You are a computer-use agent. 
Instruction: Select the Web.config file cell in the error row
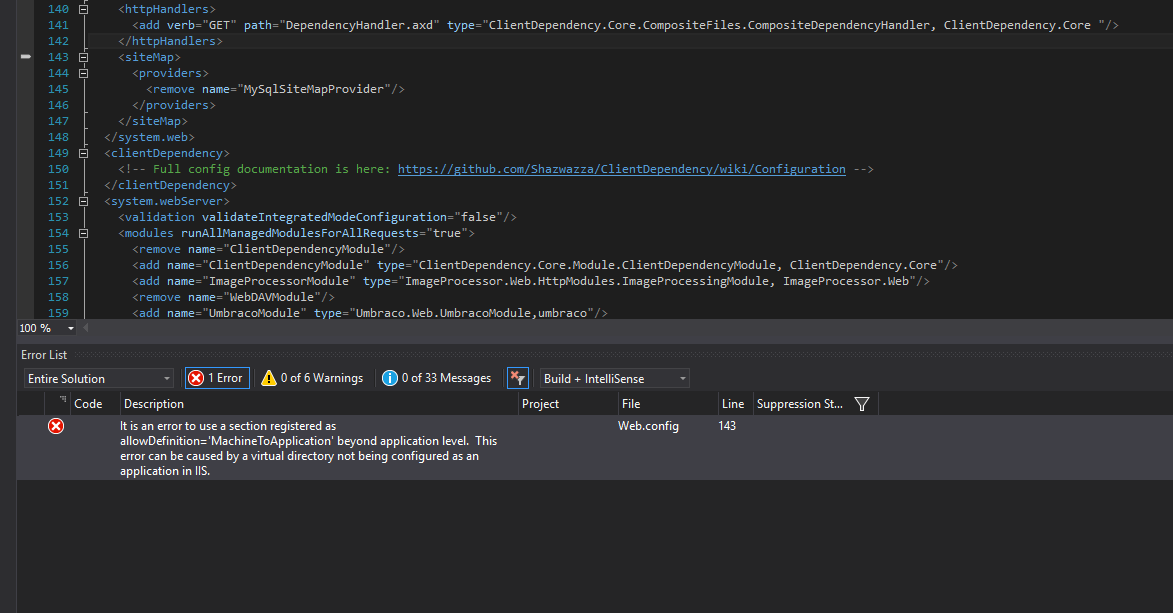(649, 426)
